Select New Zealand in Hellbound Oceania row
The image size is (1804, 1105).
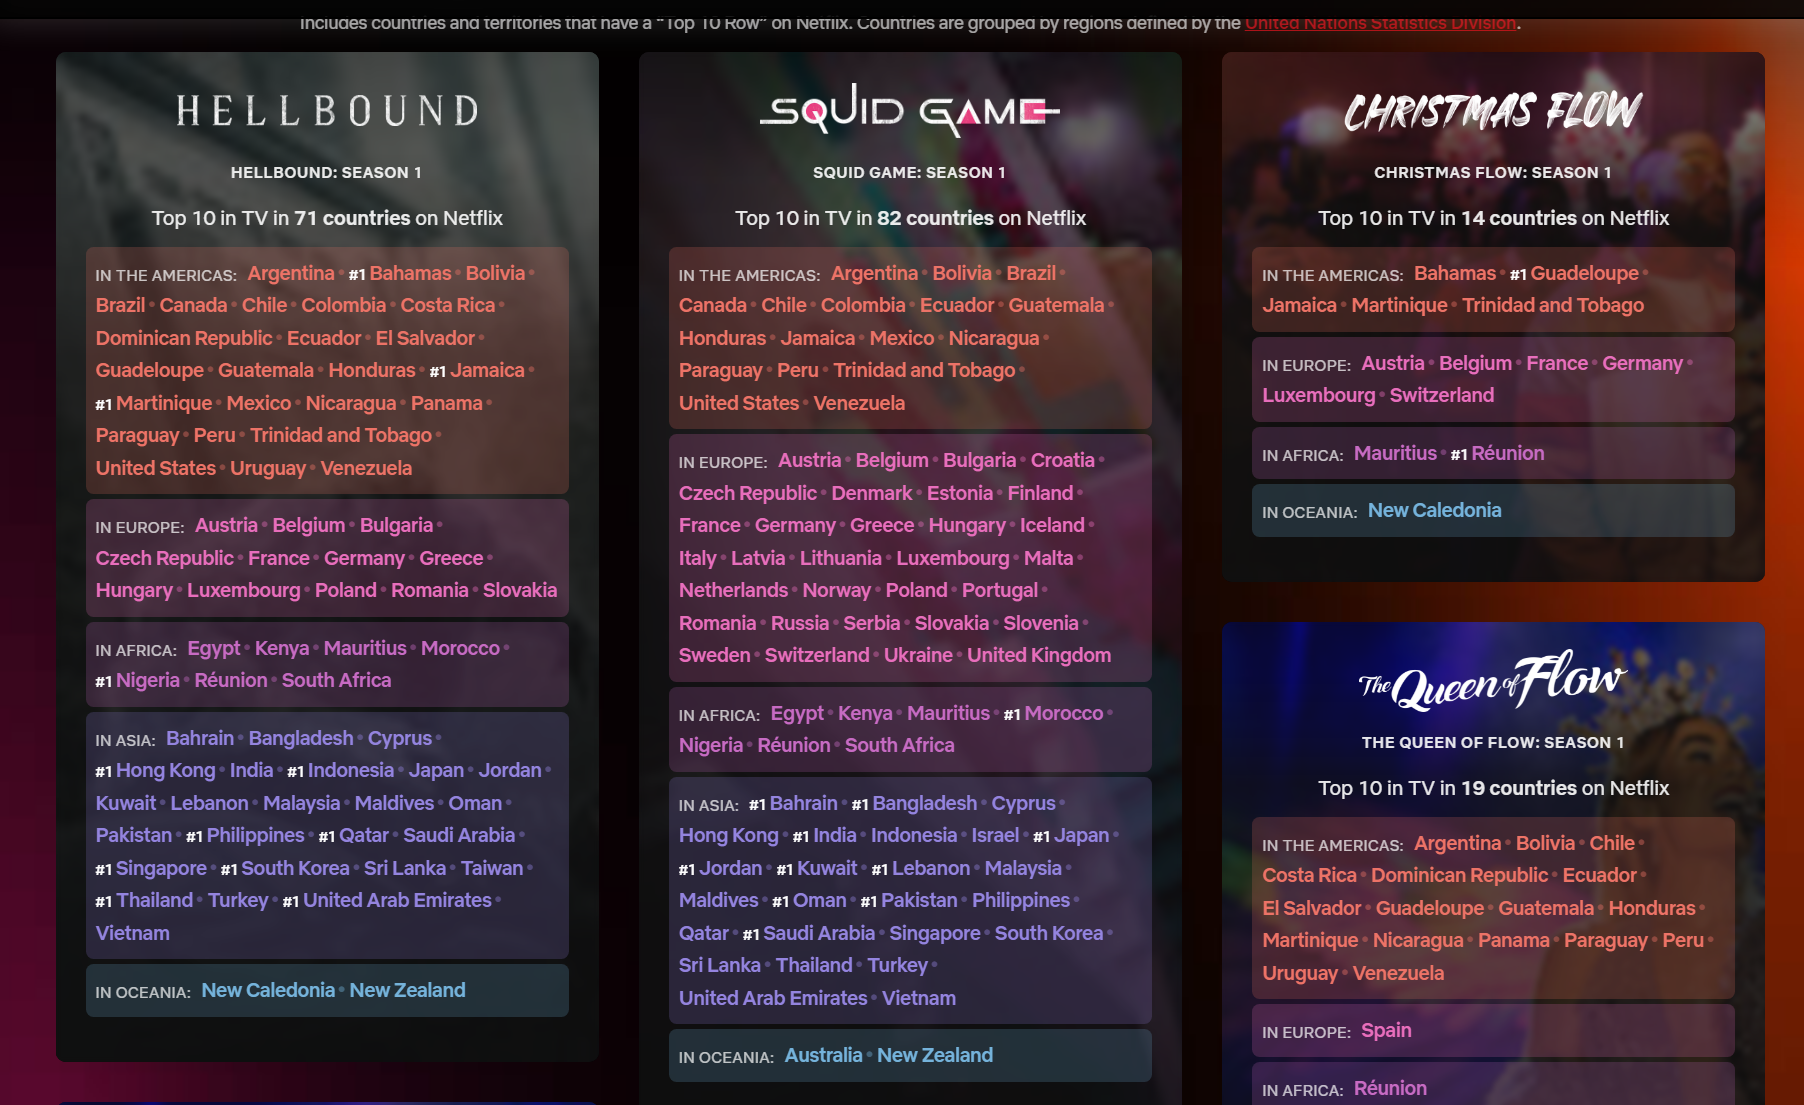click(407, 991)
